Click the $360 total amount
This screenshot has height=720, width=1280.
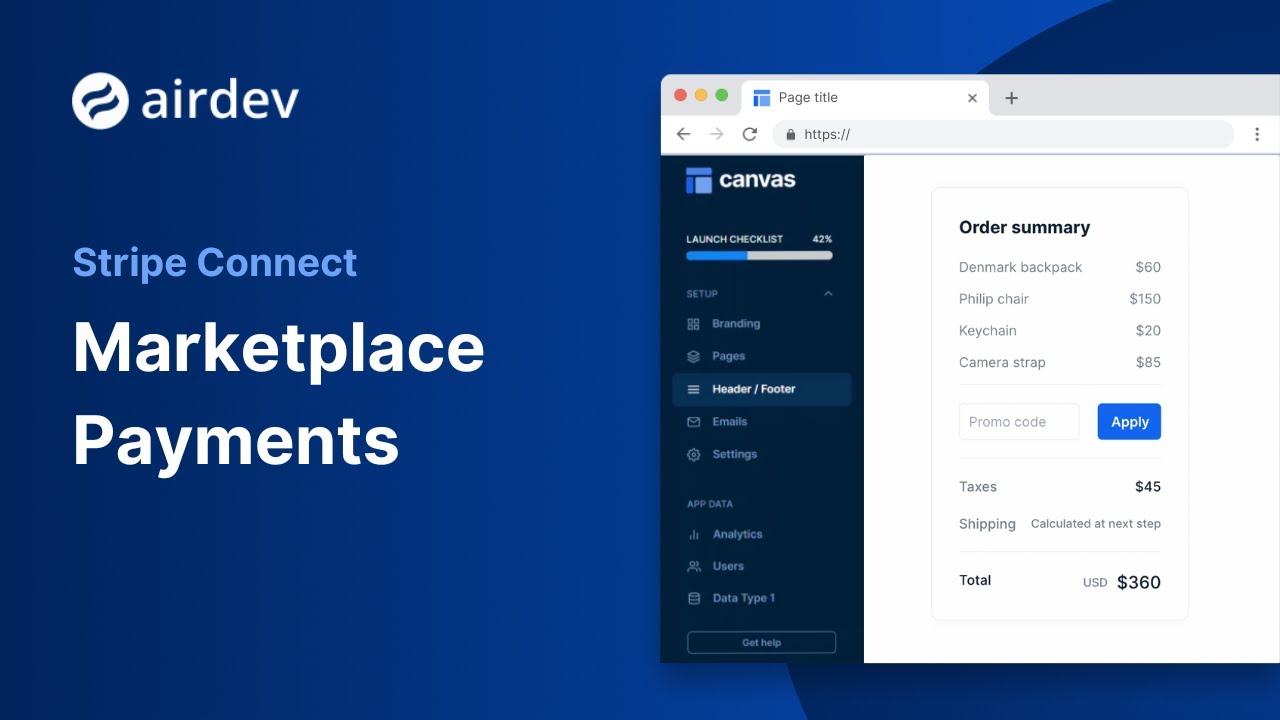[1139, 583]
